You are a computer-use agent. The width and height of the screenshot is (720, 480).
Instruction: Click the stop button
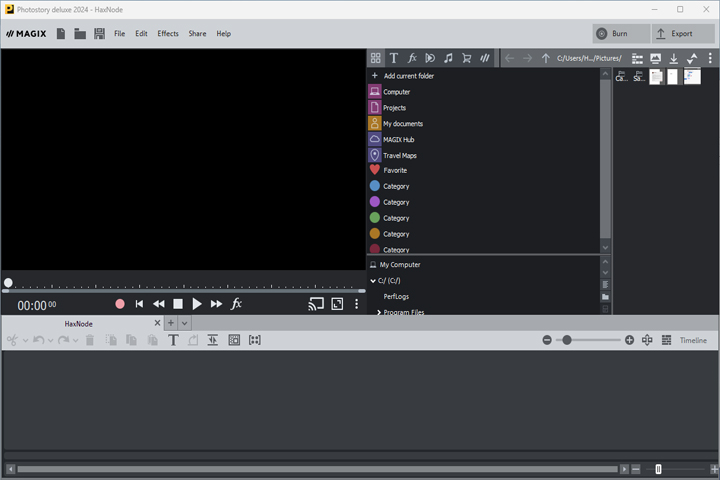click(x=178, y=304)
